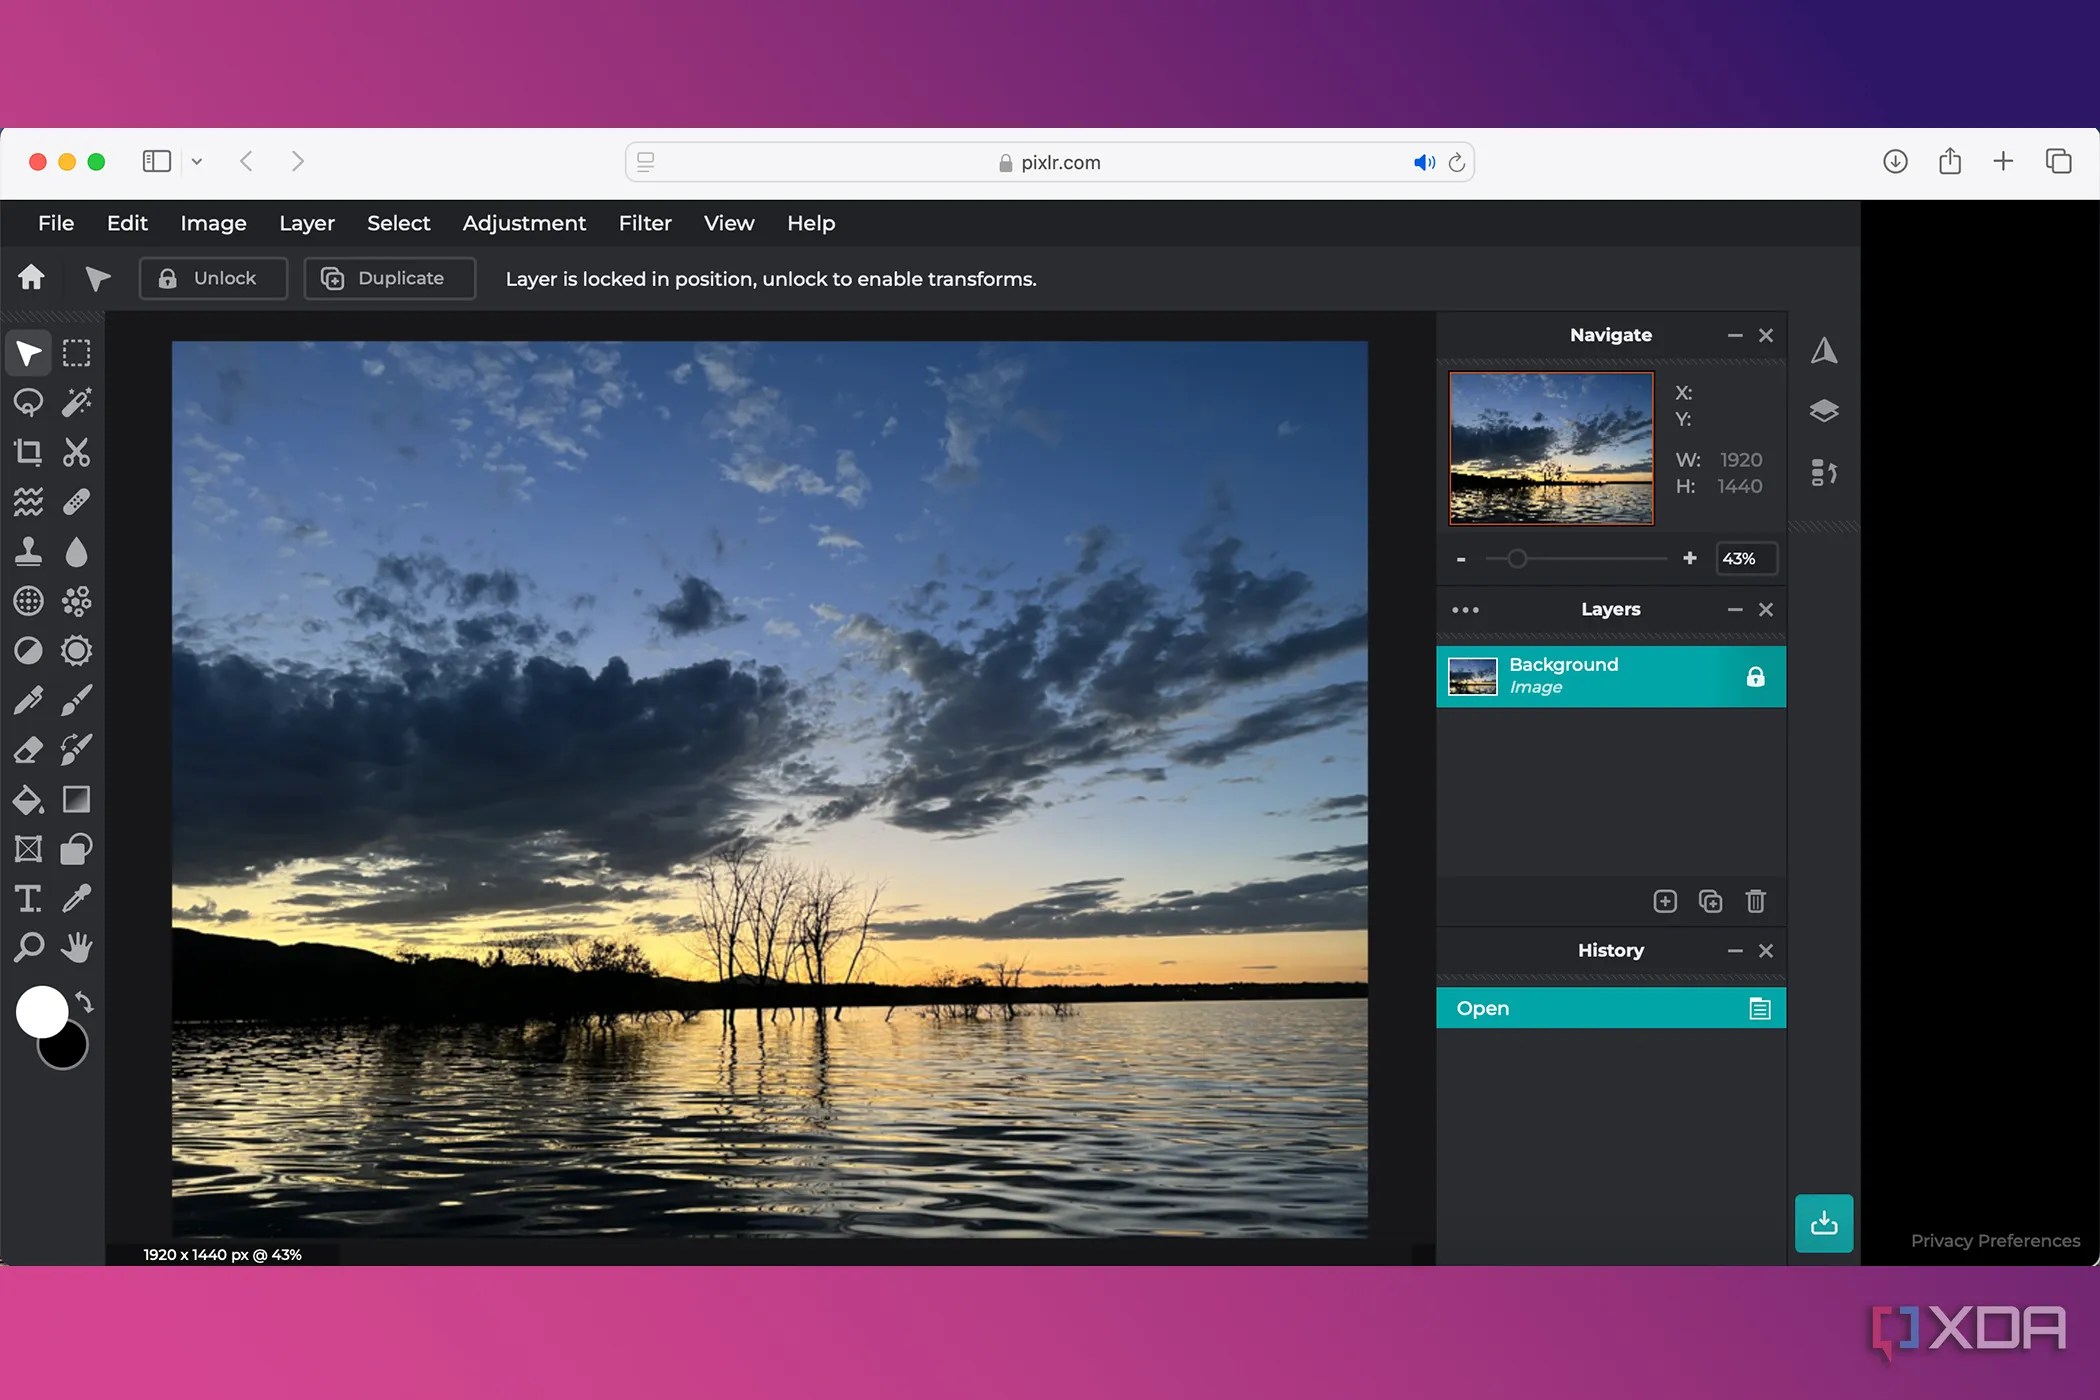Select the Text tool
This screenshot has width=2100, height=1400.
[x=28, y=898]
